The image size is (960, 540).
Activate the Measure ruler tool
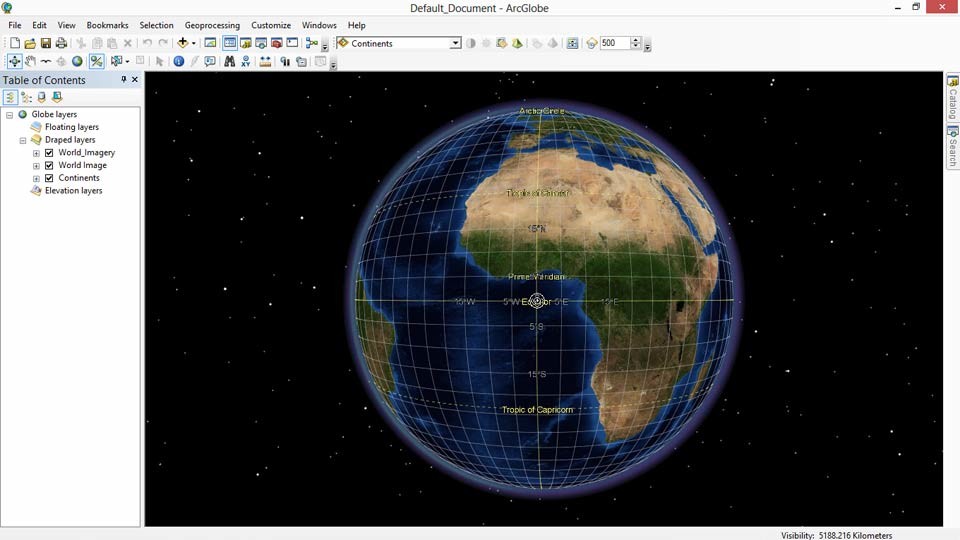click(265, 61)
